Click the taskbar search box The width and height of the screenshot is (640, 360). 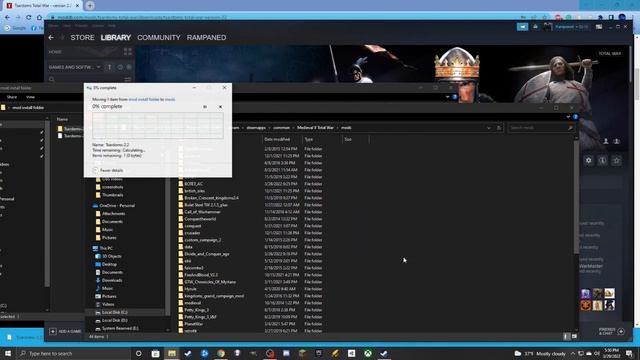(73, 353)
